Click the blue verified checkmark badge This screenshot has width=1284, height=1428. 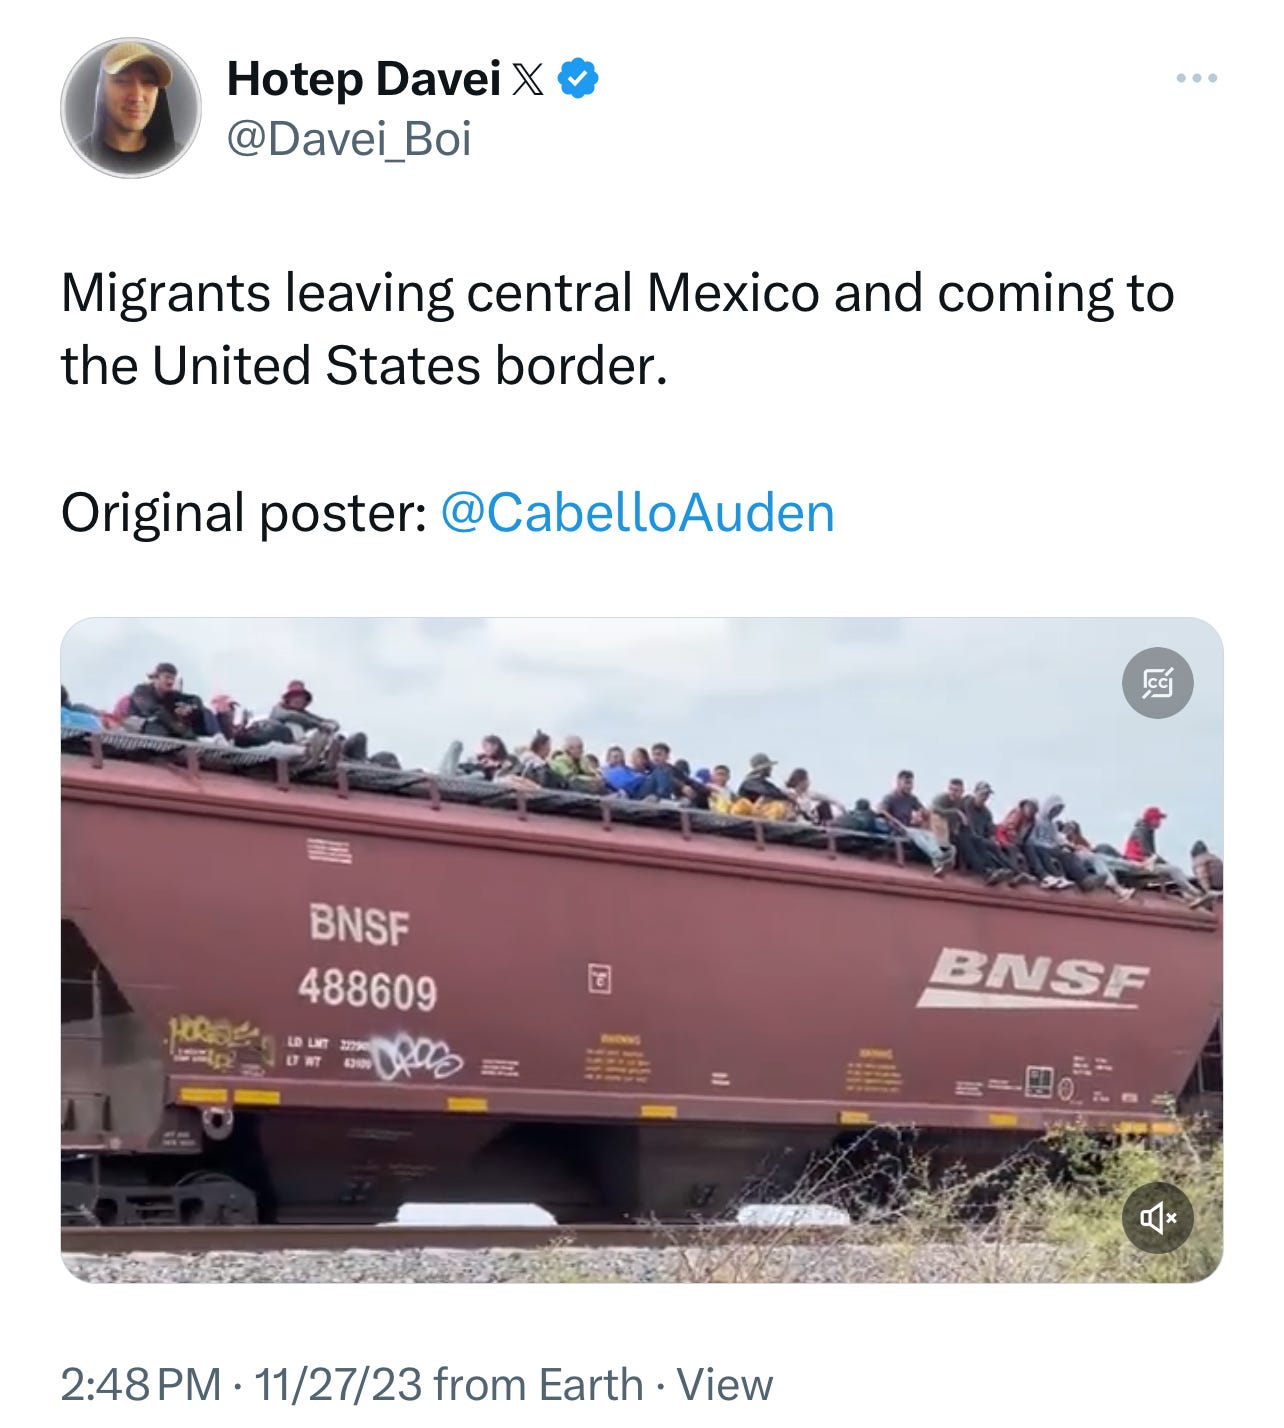[x=578, y=79]
